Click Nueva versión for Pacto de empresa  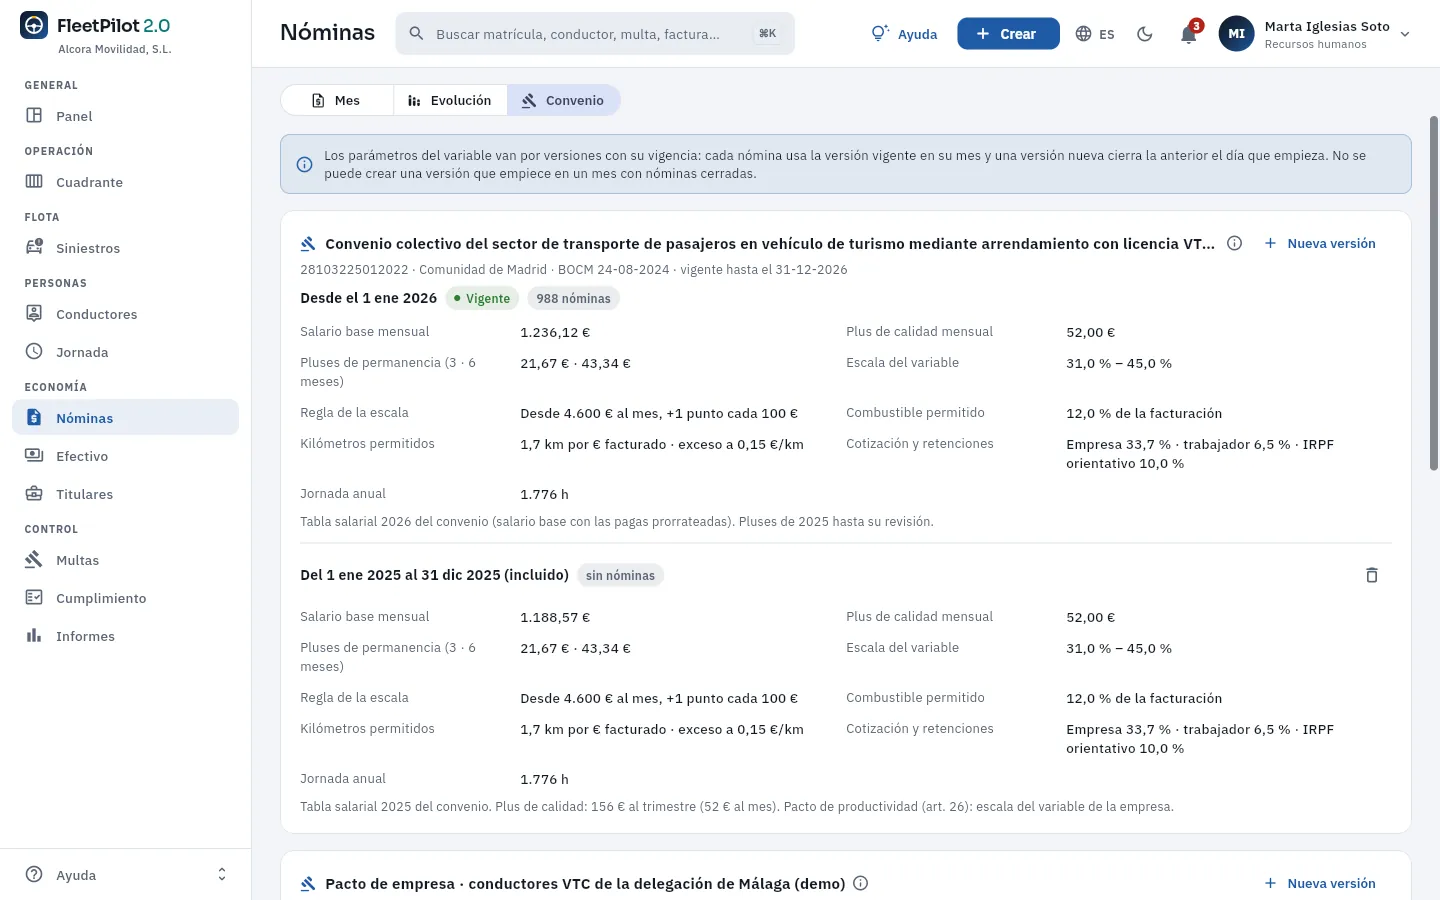pyautogui.click(x=1320, y=883)
